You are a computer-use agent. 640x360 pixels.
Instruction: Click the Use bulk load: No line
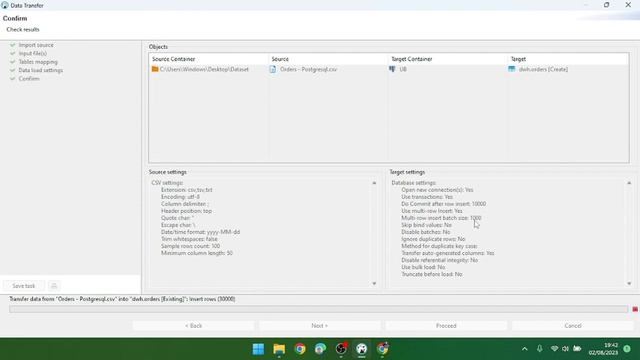(x=423, y=267)
